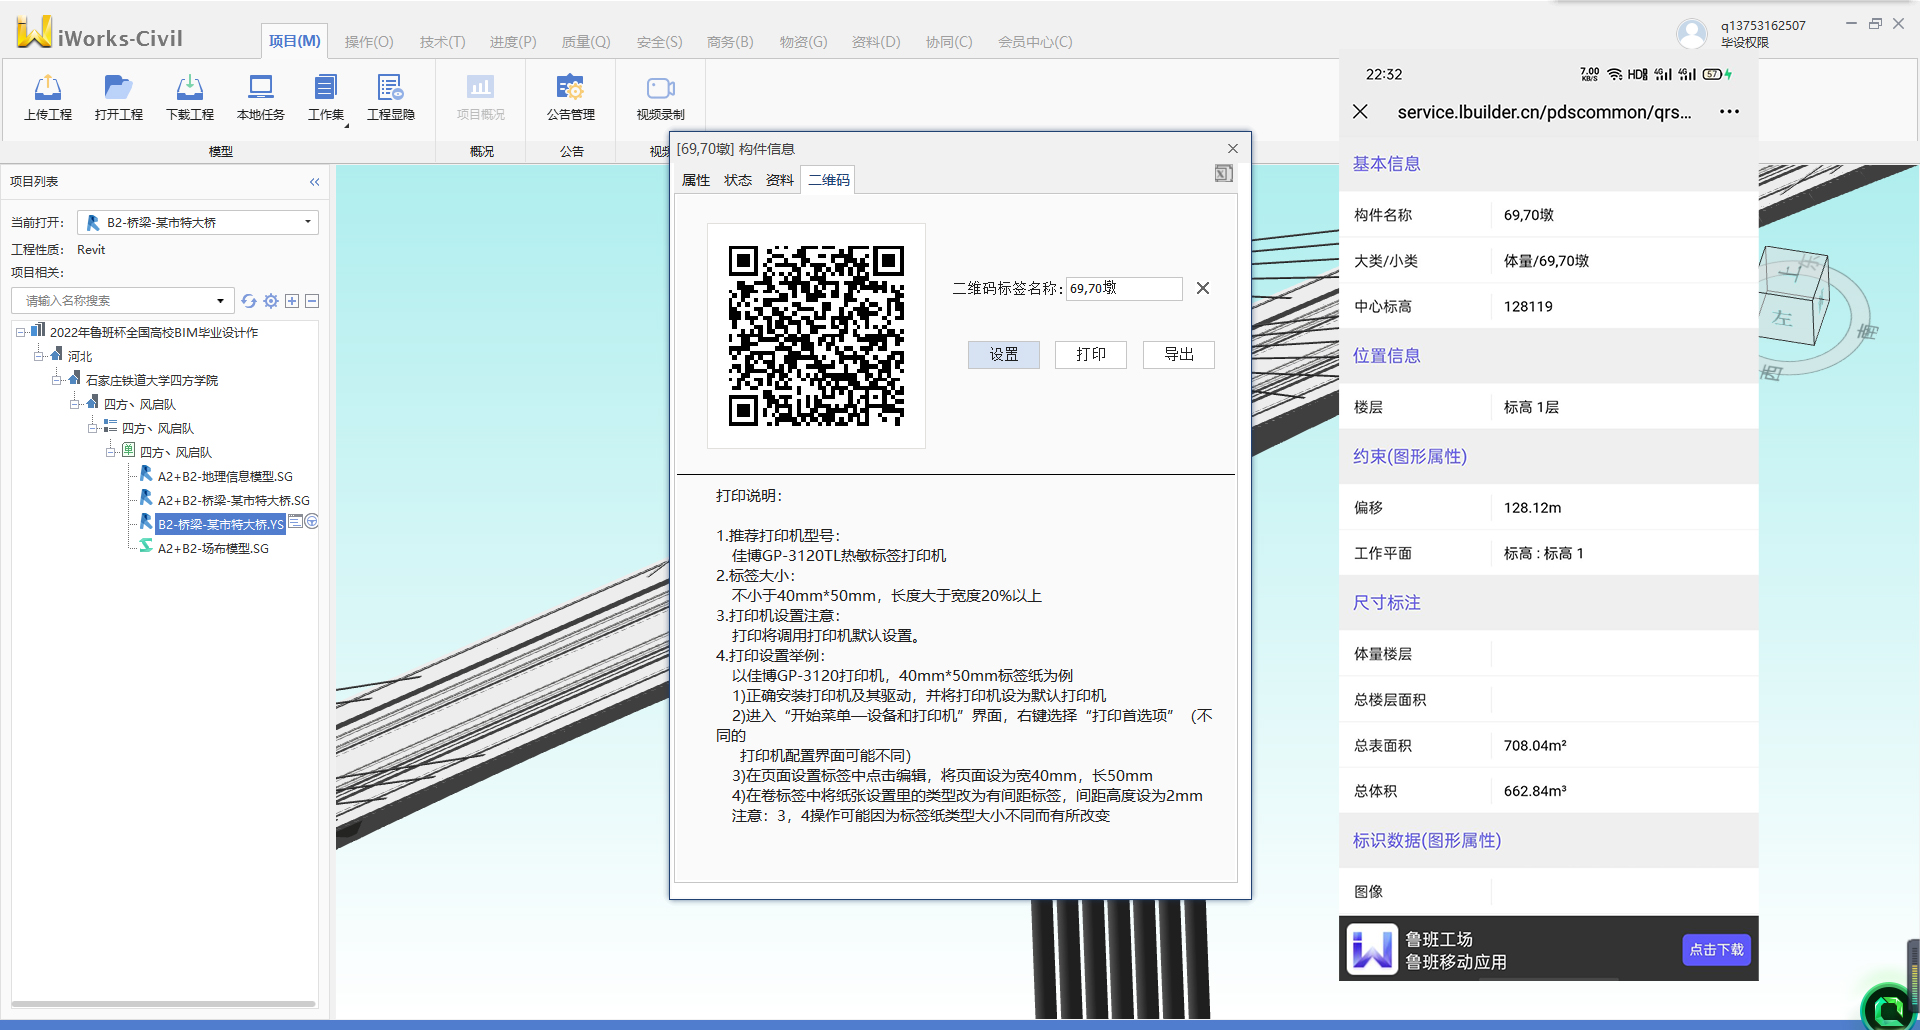1920x1030 pixels.
Task: Open the 会员中心(C) menu
Action: click(x=1035, y=42)
